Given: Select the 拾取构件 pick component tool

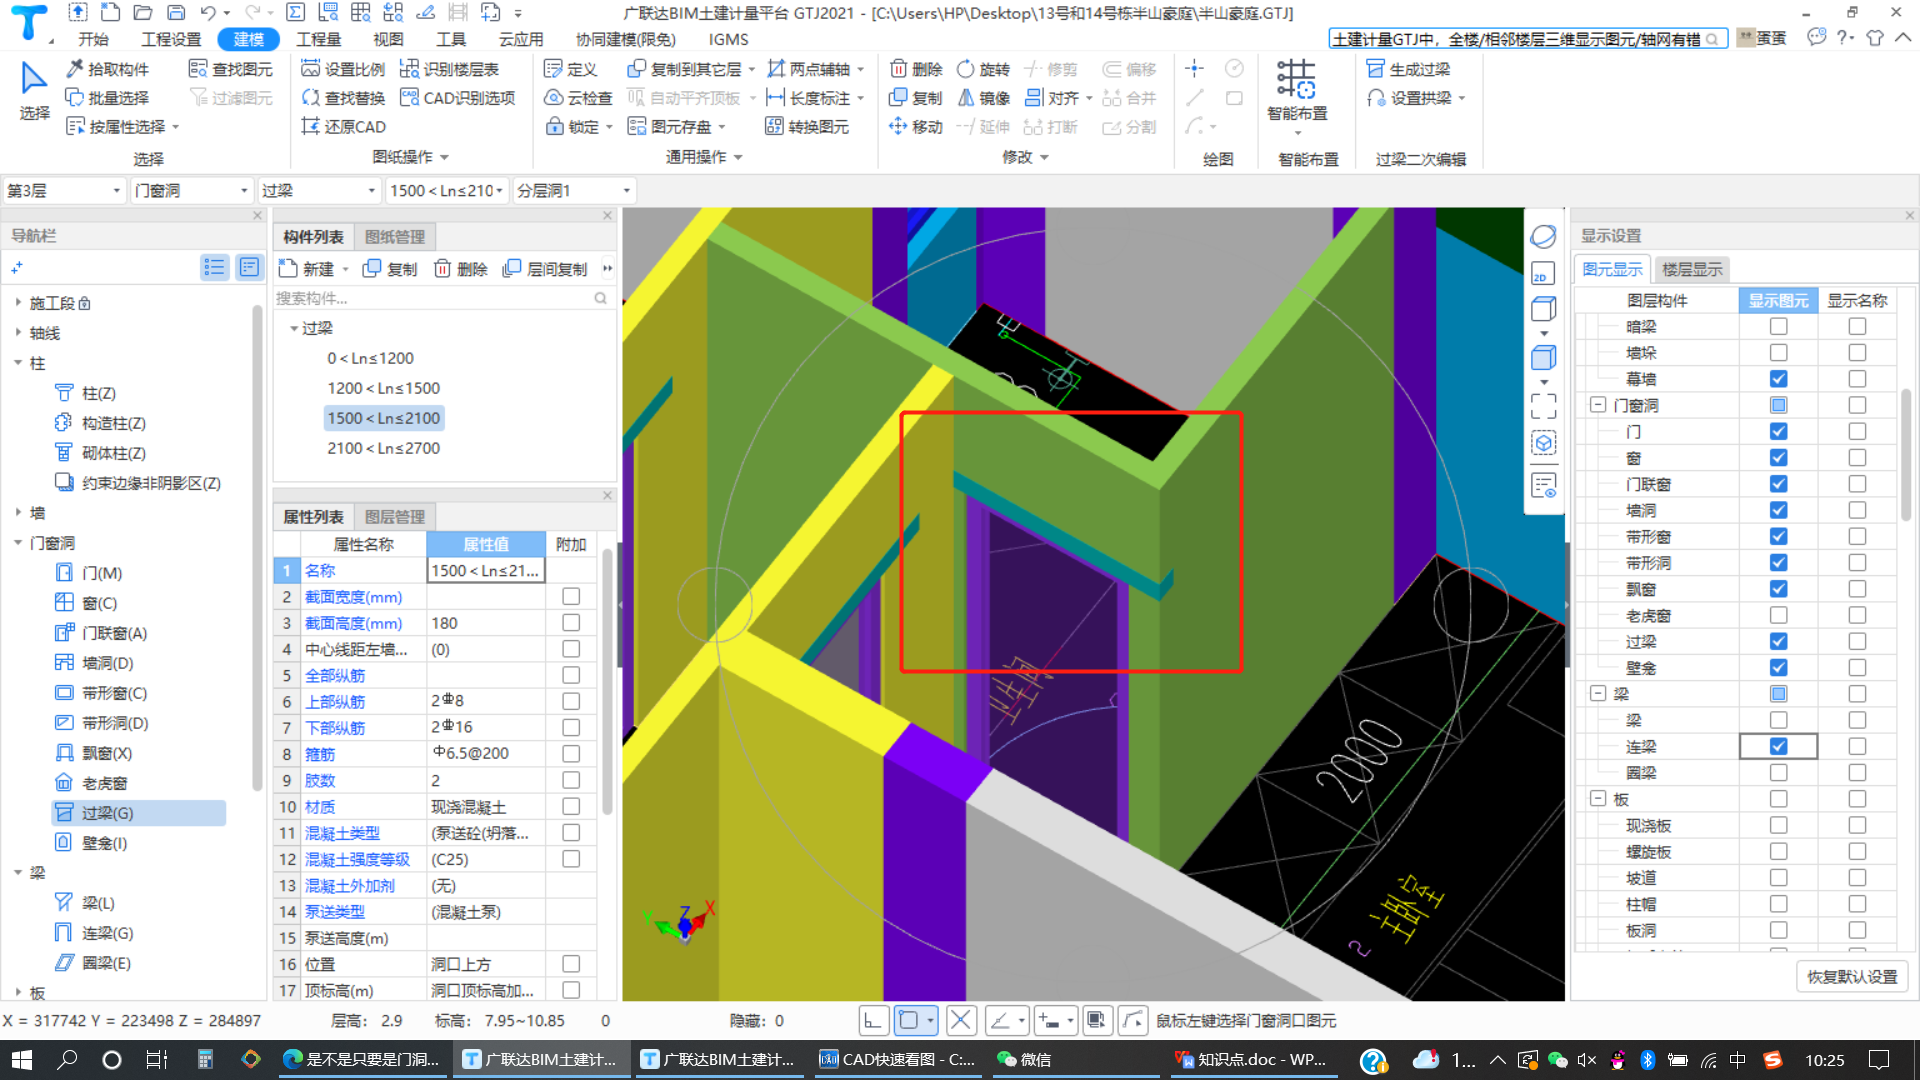Looking at the screenshot, I should pos(107,69).
